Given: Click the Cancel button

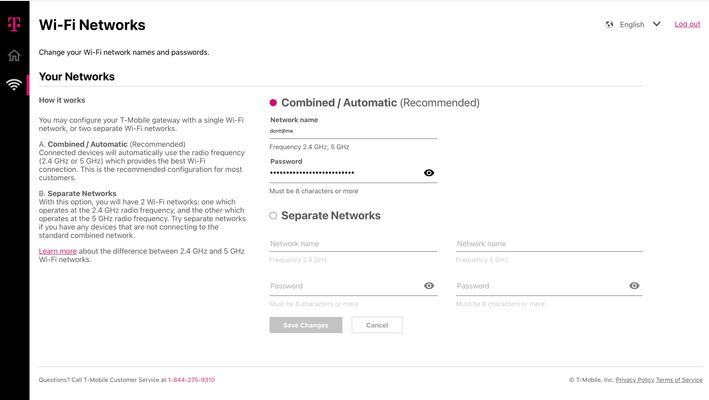Looking at the screenshot, I should [377, 325].
